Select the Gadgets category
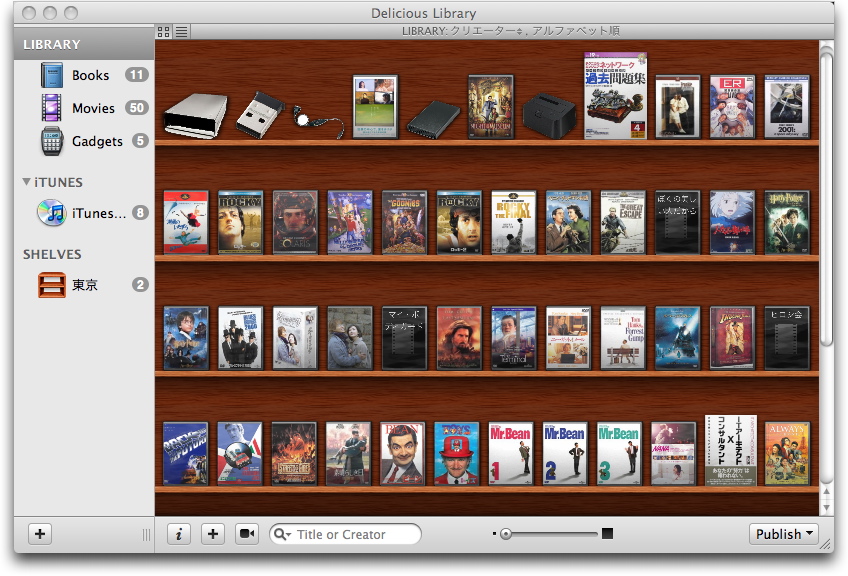 [x=84, y=141]
